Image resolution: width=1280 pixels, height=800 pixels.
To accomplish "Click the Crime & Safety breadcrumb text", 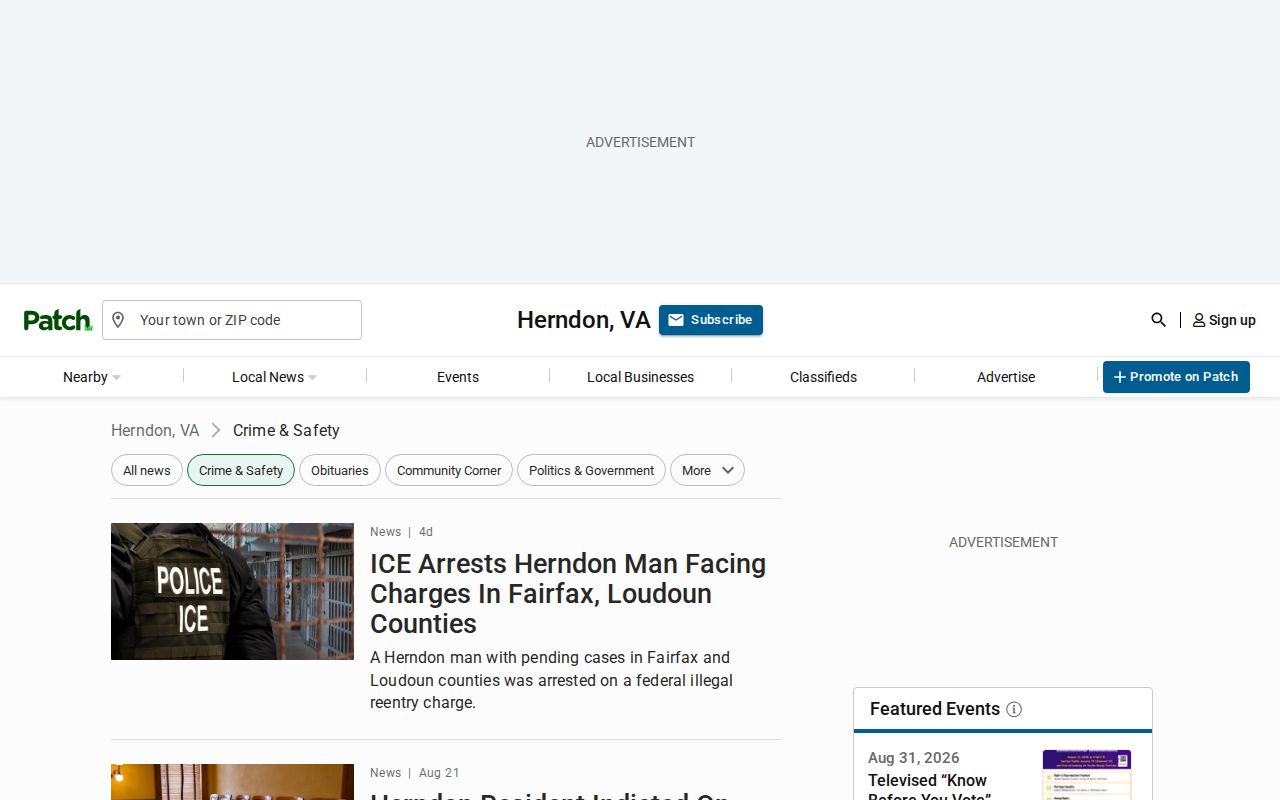I will tap(286, 430).
